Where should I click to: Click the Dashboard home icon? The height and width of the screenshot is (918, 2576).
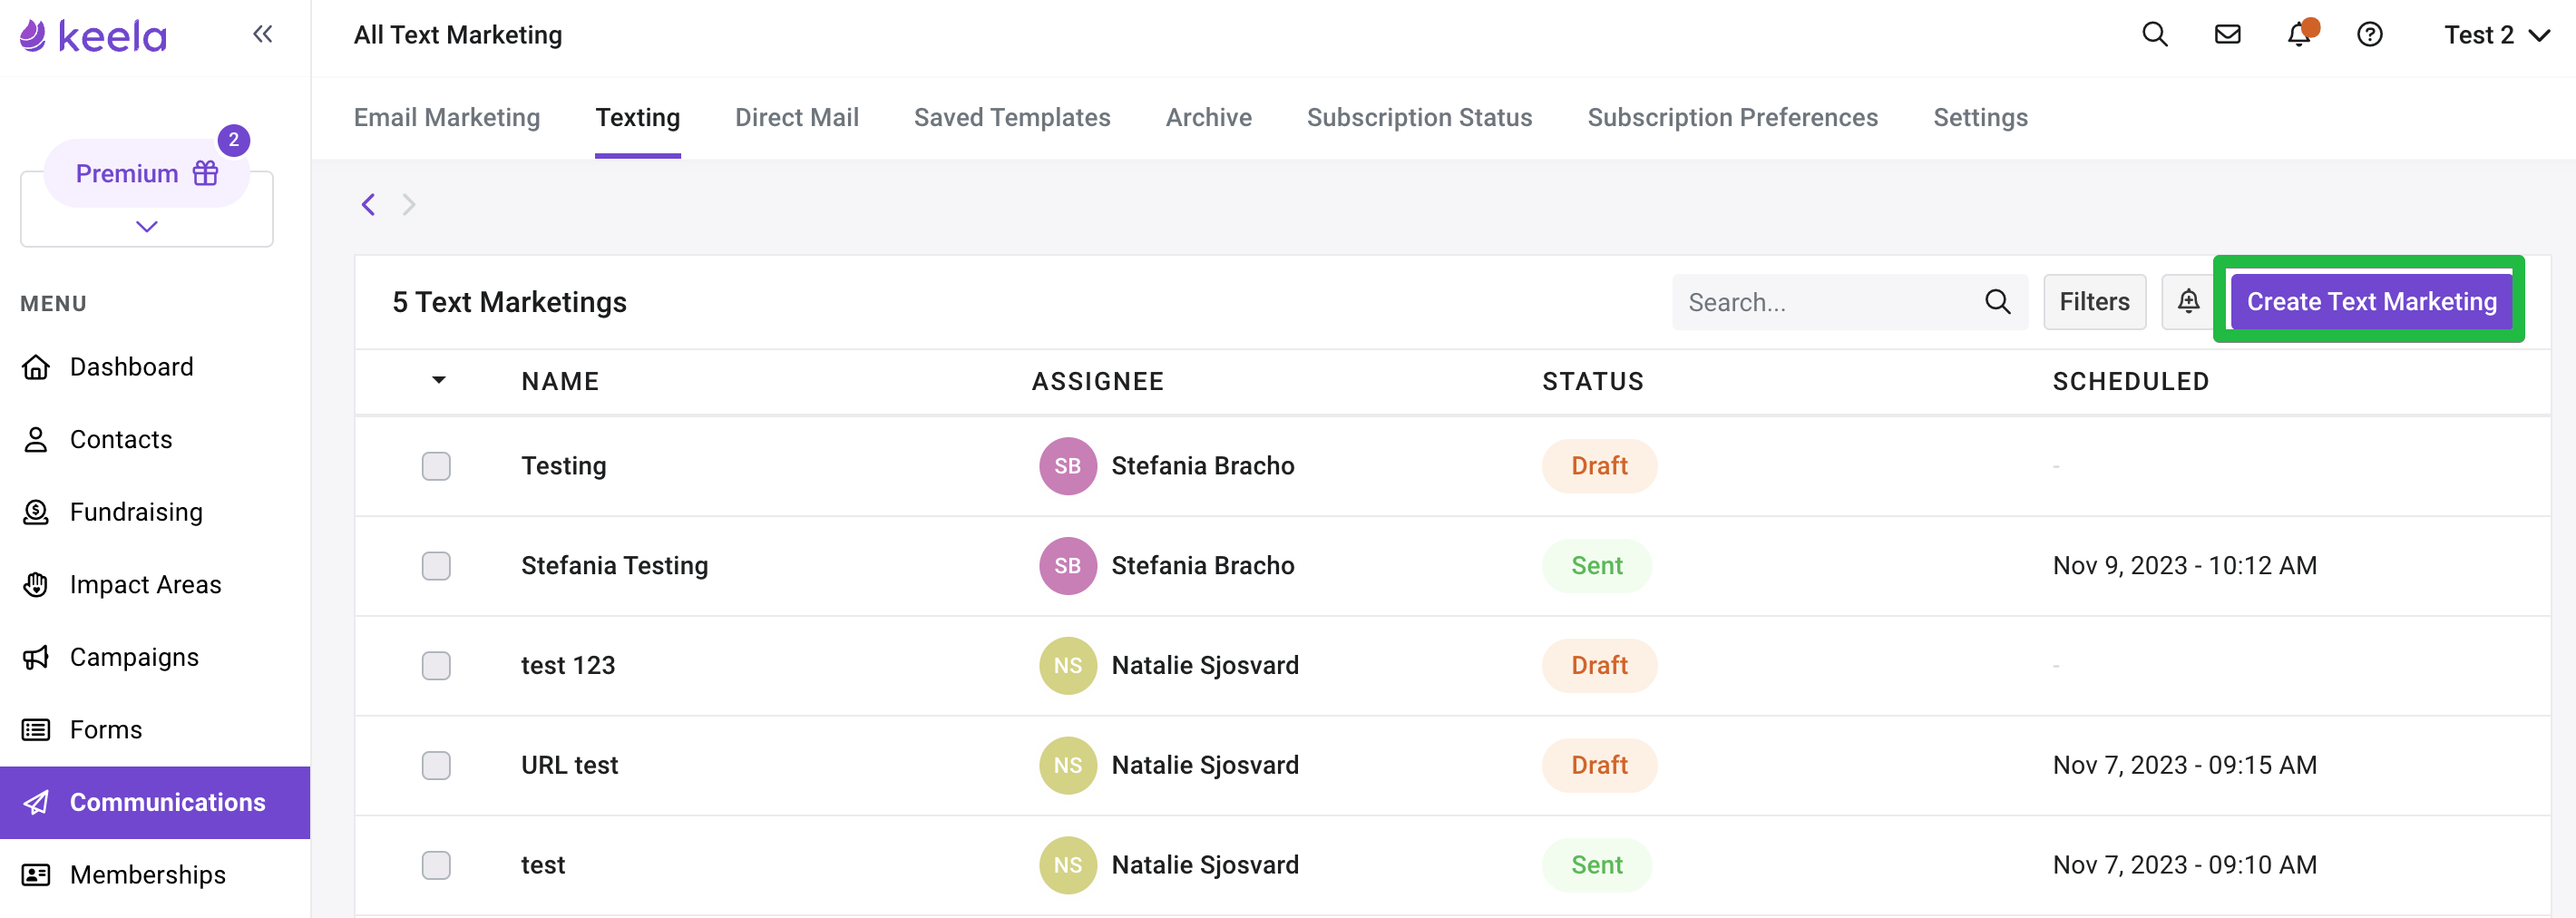(36, 367)
